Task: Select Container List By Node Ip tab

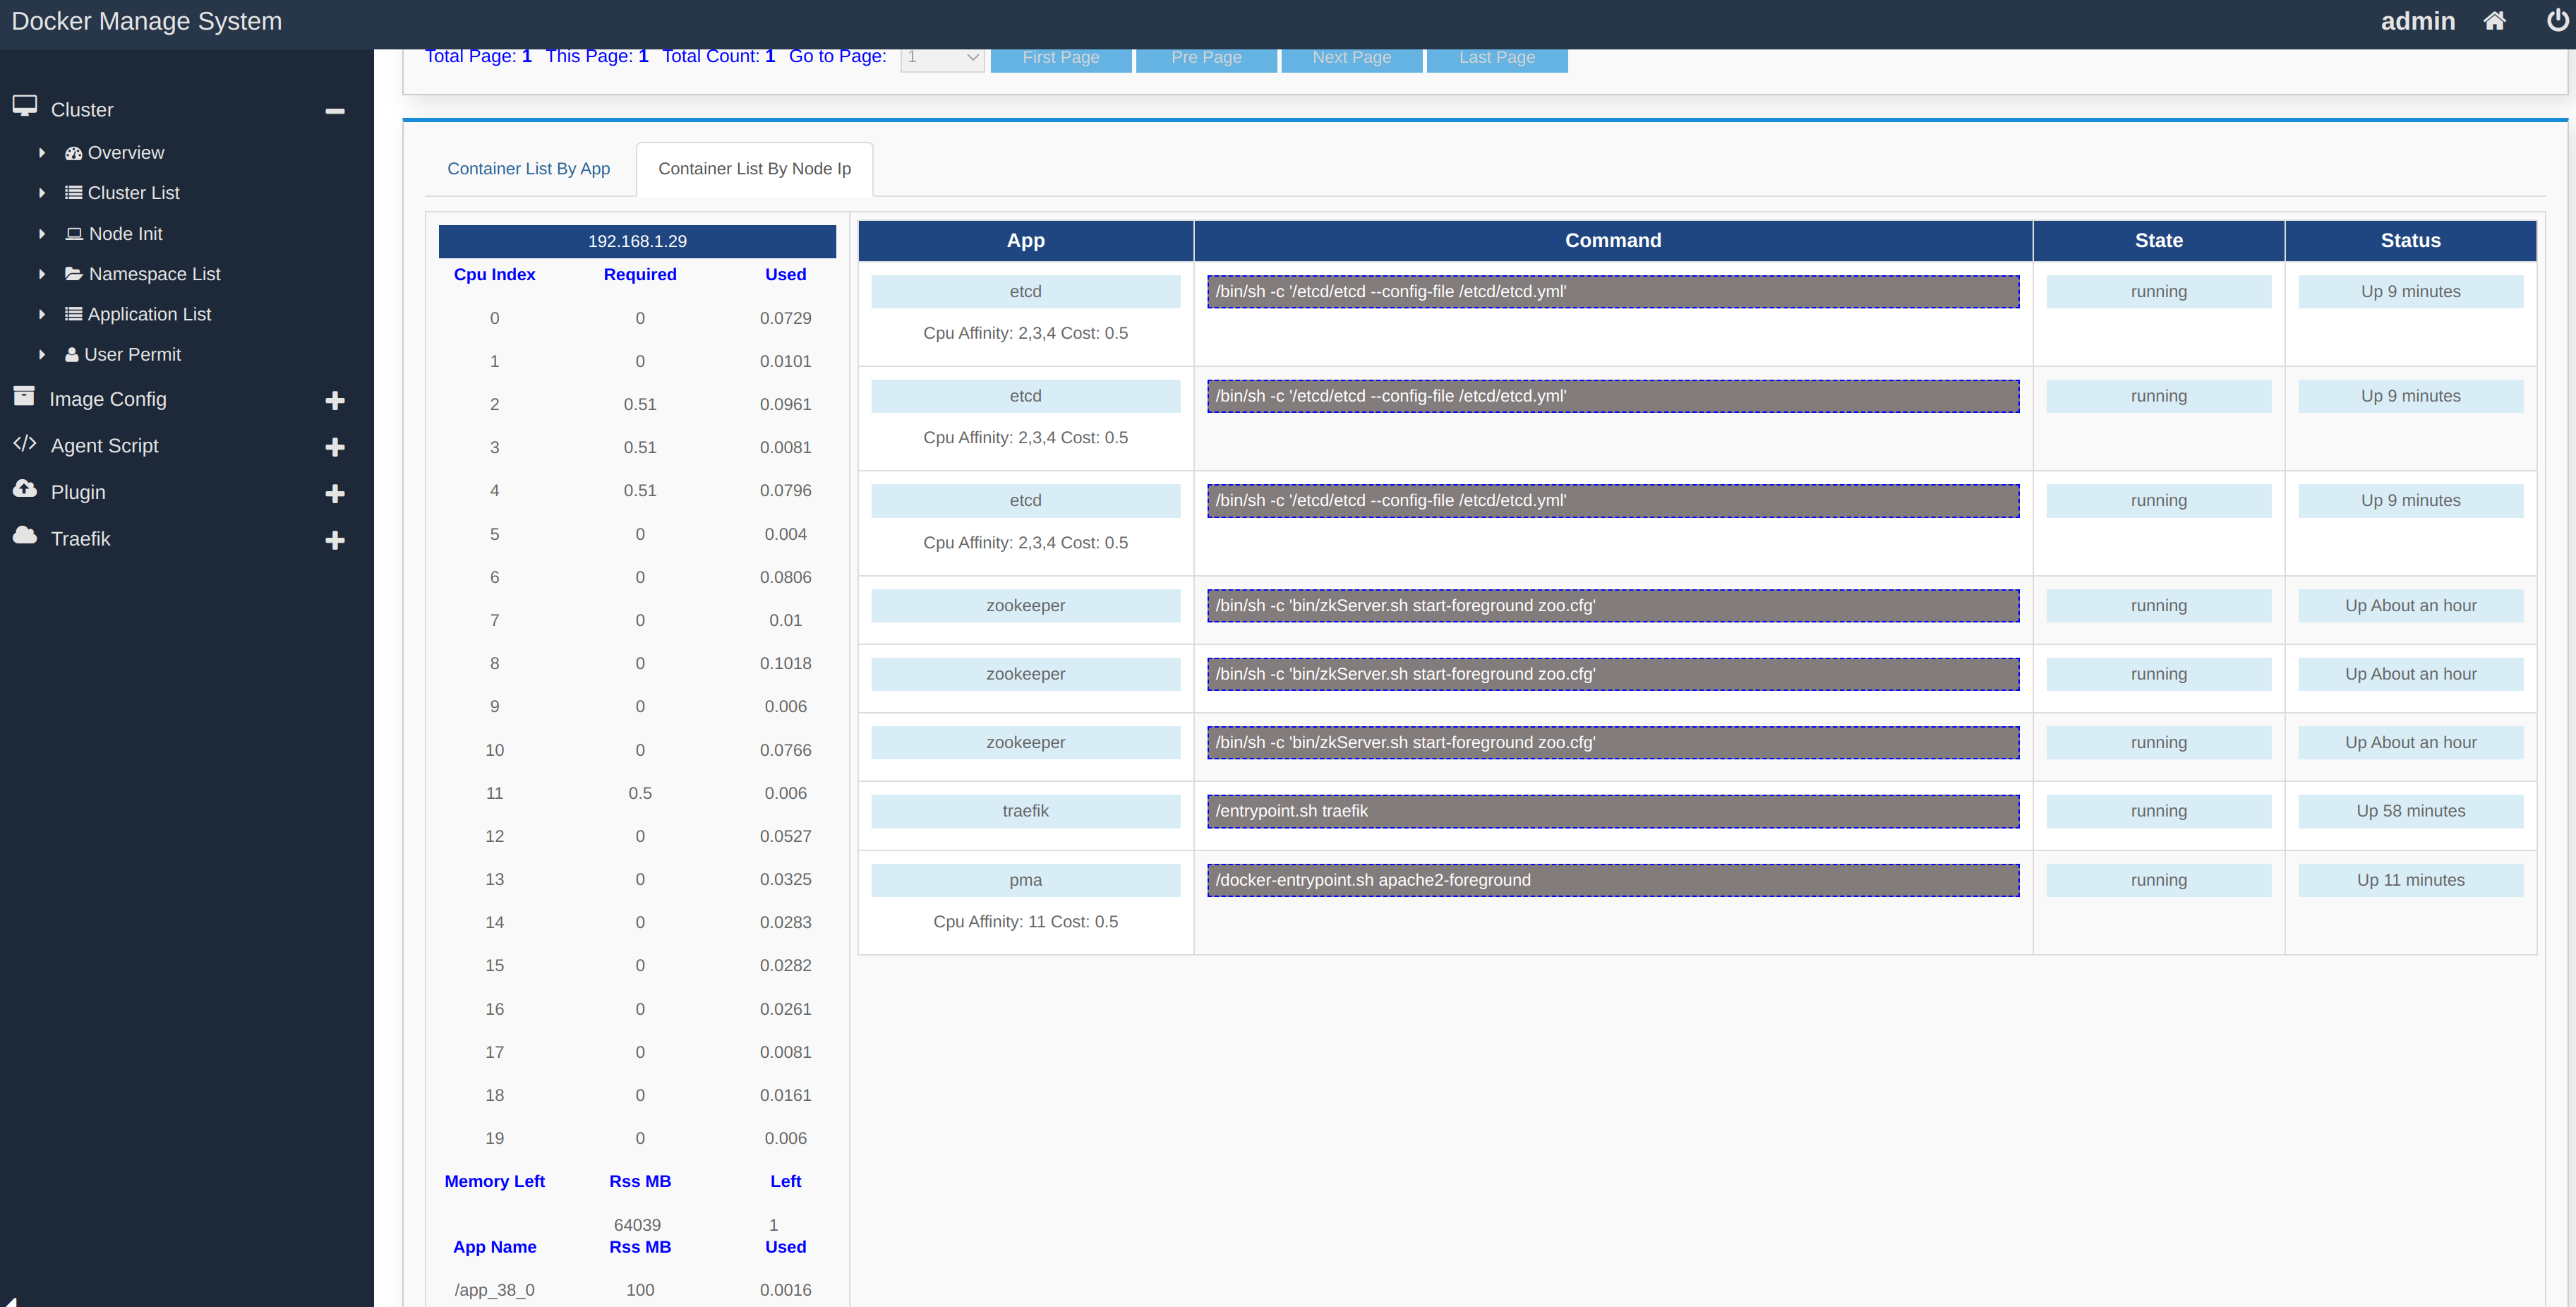Action: [x=754, y=169]
